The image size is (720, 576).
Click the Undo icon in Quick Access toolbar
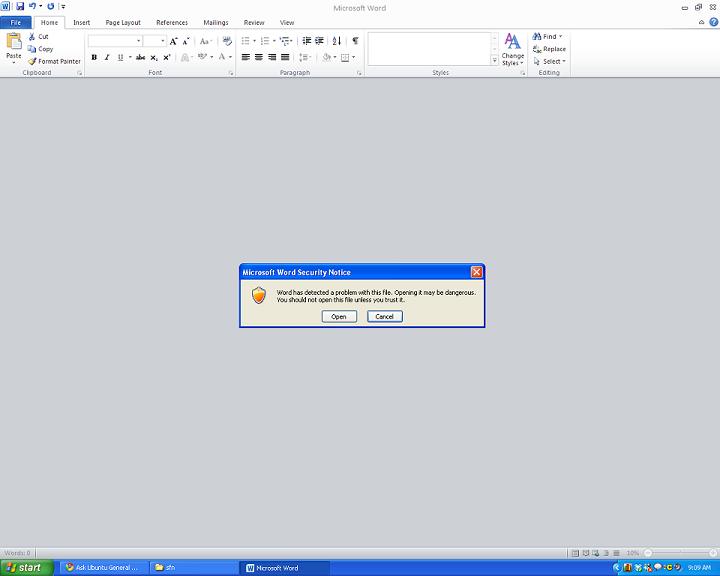coord(32,6)
